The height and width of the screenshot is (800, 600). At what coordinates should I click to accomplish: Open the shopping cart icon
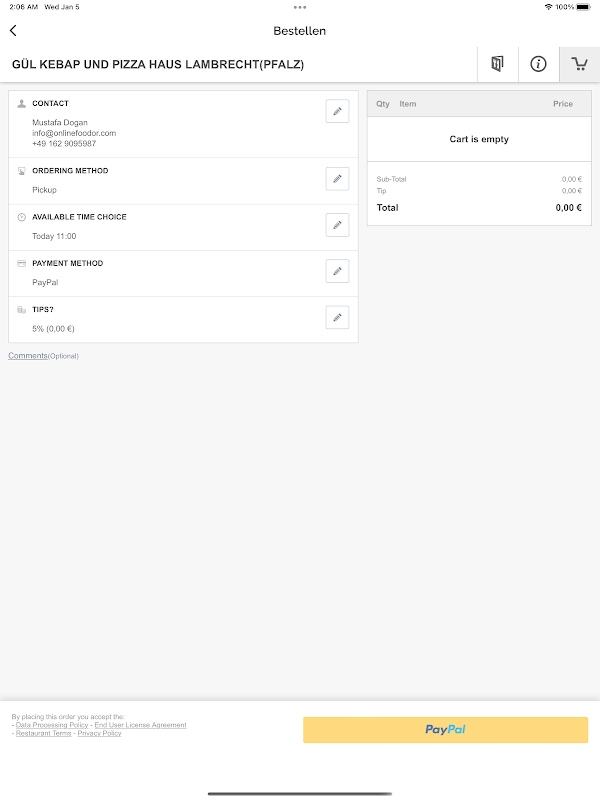[x=579, y=64]
